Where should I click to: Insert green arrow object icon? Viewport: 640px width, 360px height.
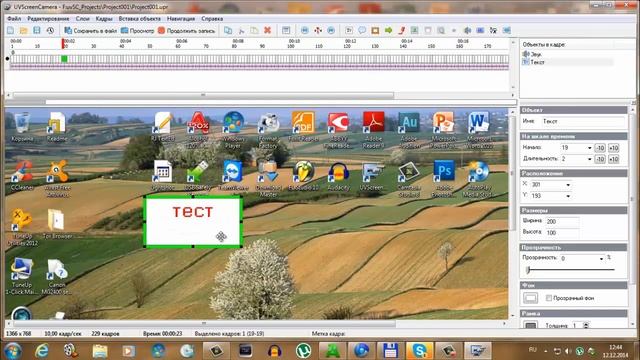(388, 31)
